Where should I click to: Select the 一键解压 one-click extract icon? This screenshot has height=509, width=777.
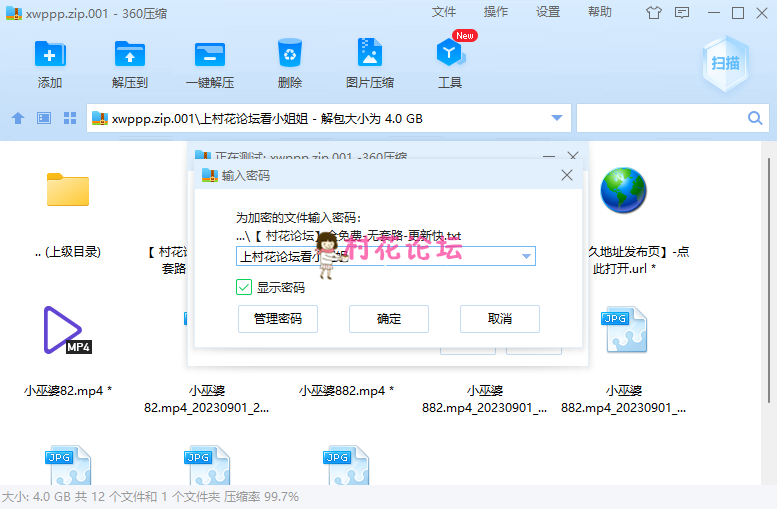(x=210, y=54)
